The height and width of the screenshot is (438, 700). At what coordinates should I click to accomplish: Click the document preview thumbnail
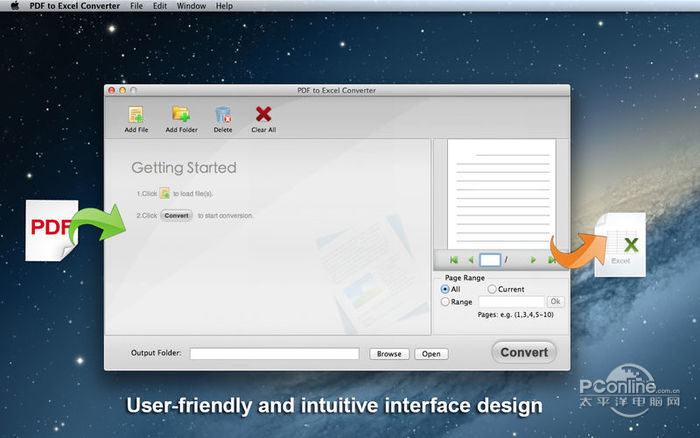tap(502, 194)
